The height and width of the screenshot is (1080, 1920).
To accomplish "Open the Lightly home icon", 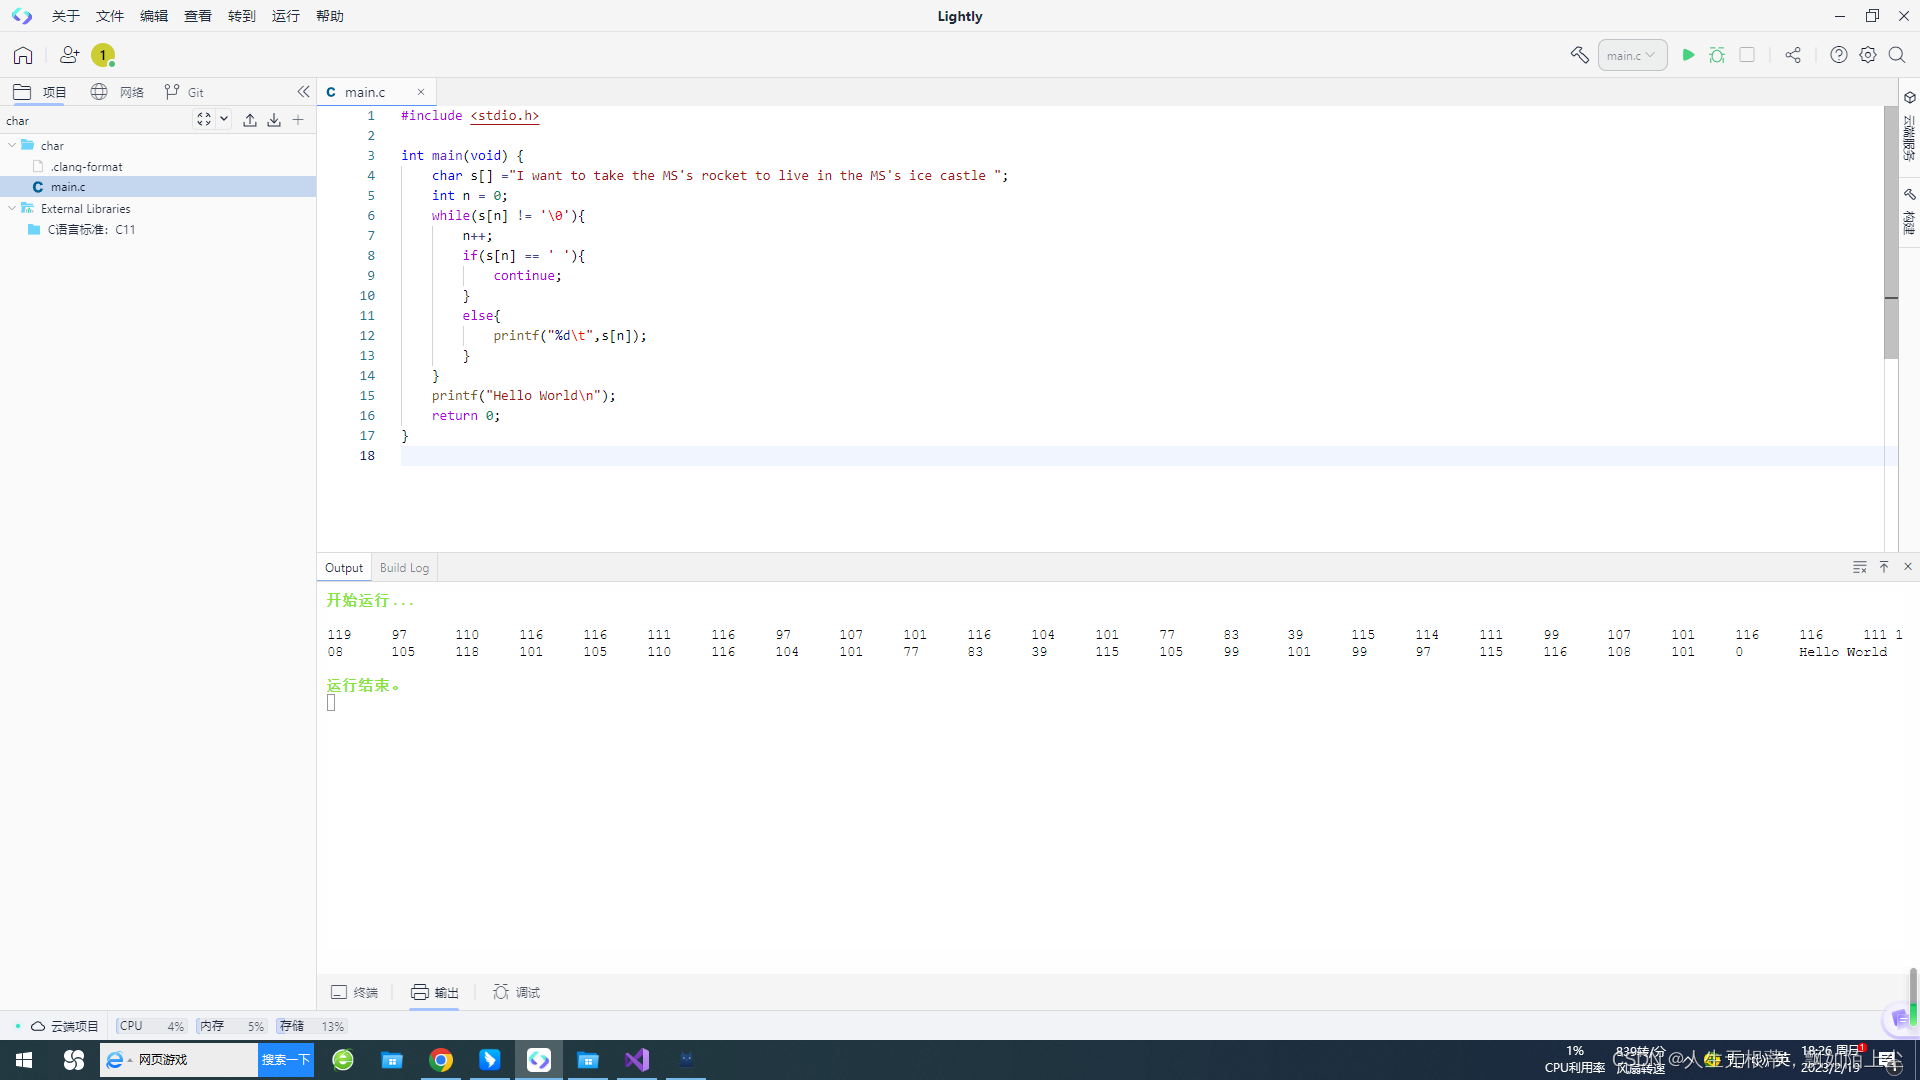I will [x=23, y=55].
